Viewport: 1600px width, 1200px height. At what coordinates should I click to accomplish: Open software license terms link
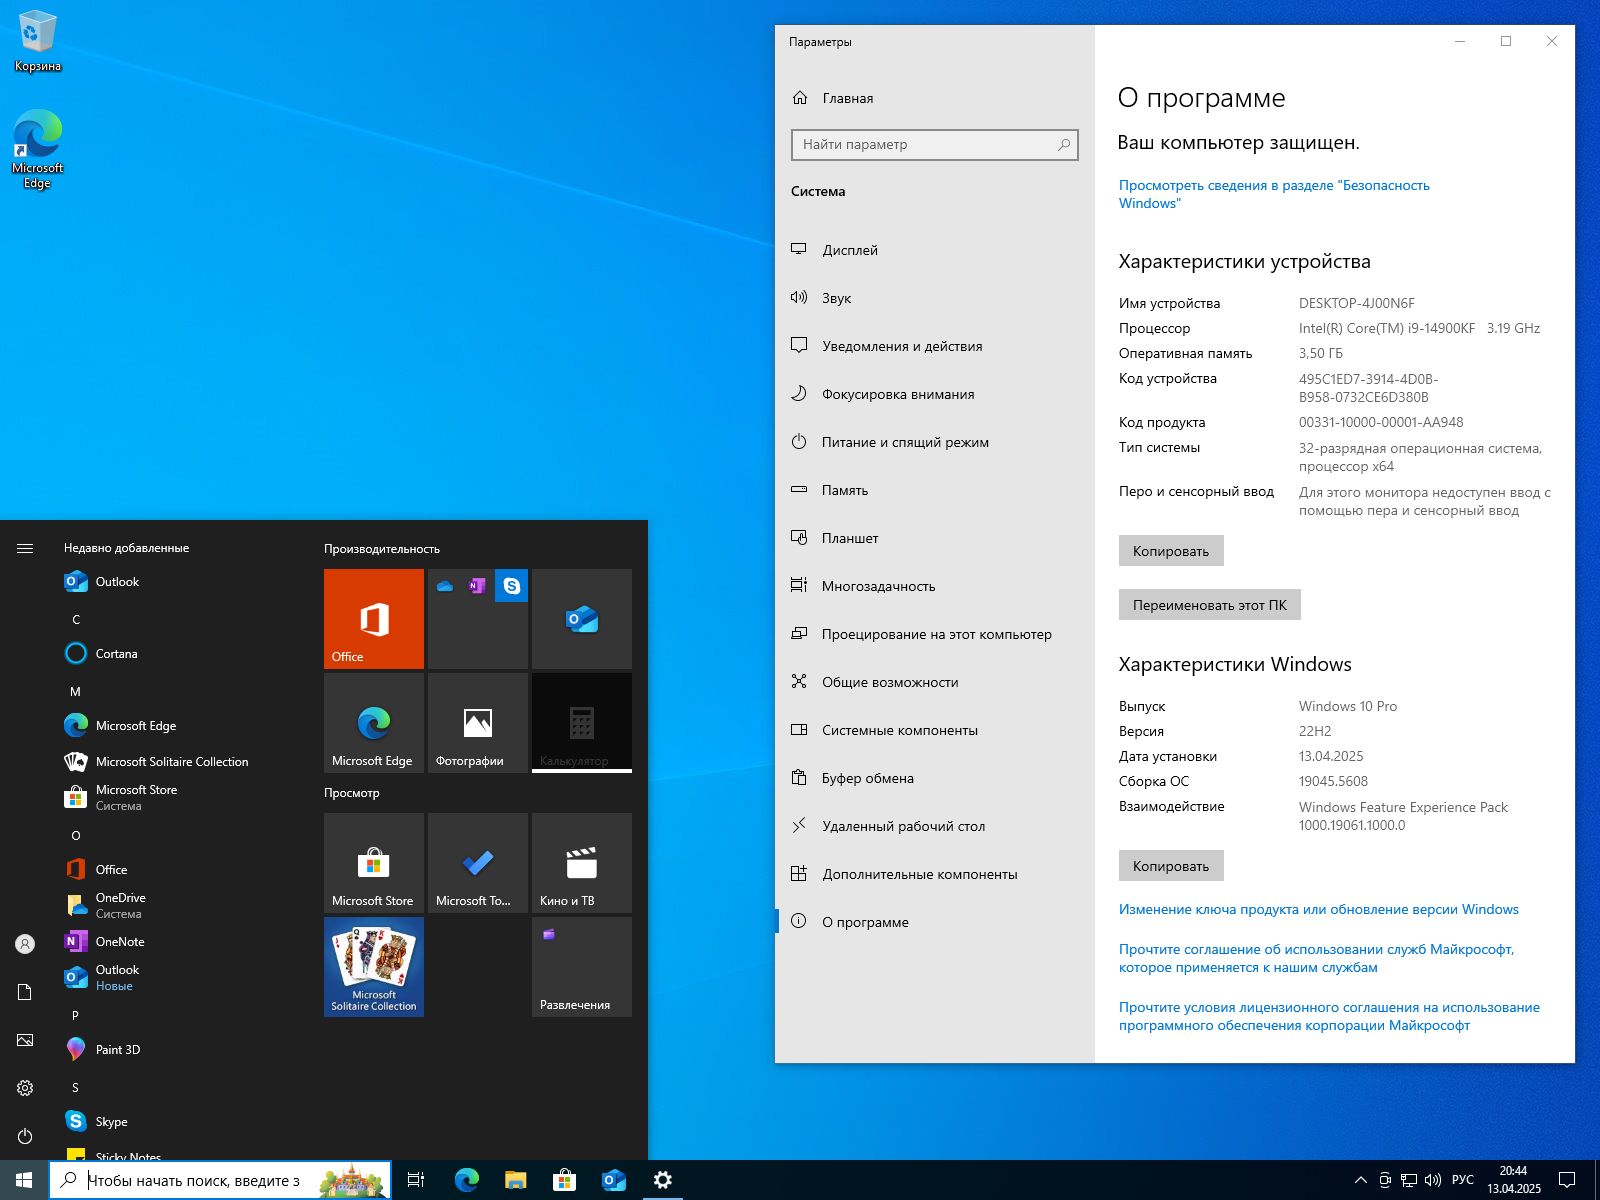click(1329, 1016)
